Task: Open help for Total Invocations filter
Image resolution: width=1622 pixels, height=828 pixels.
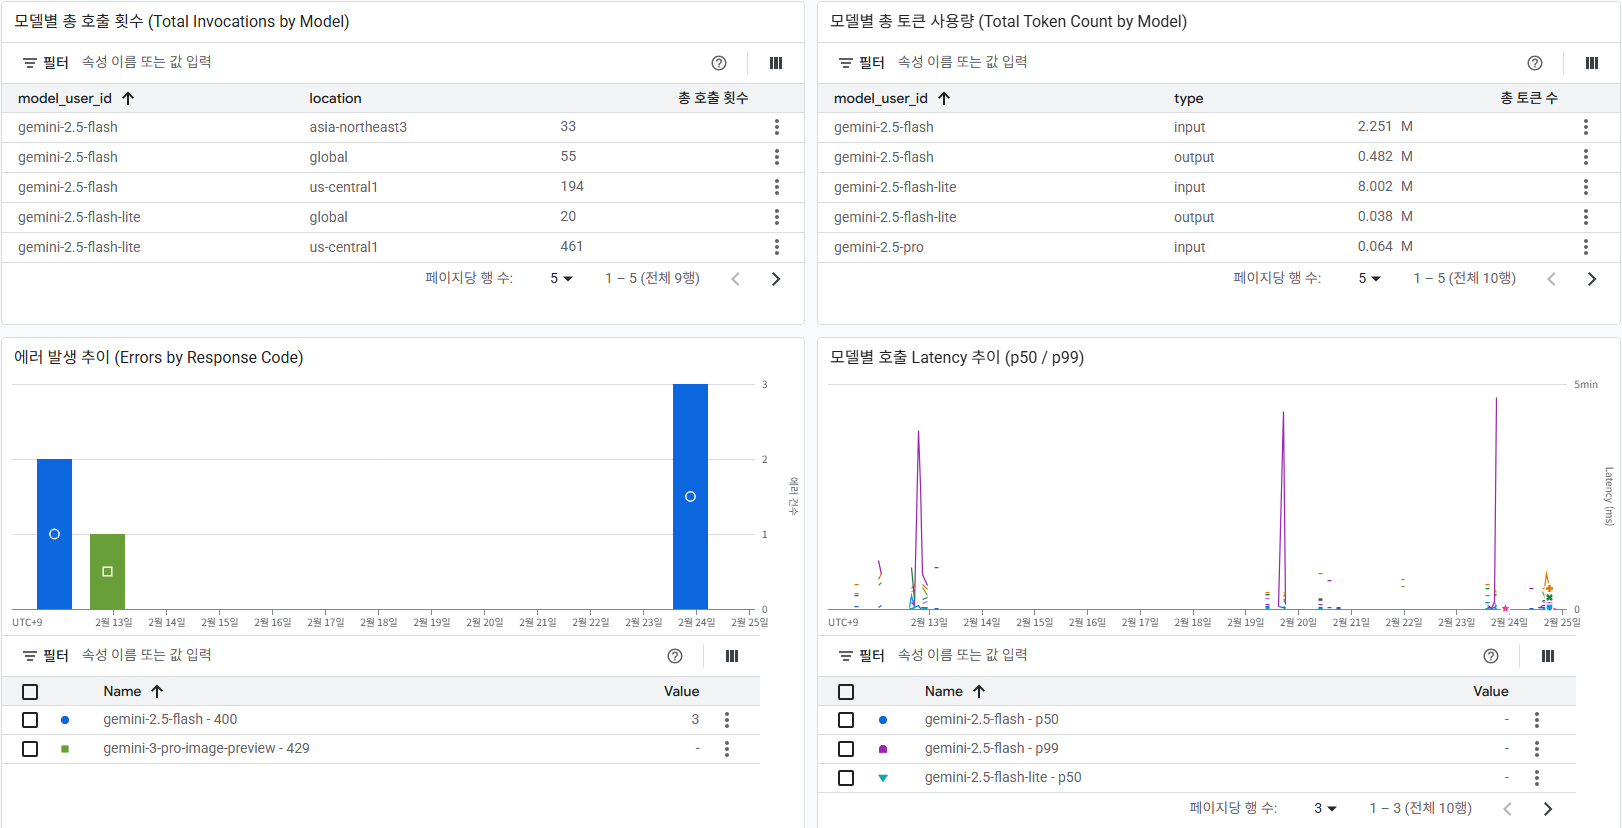Action: (x=719, y=63)
